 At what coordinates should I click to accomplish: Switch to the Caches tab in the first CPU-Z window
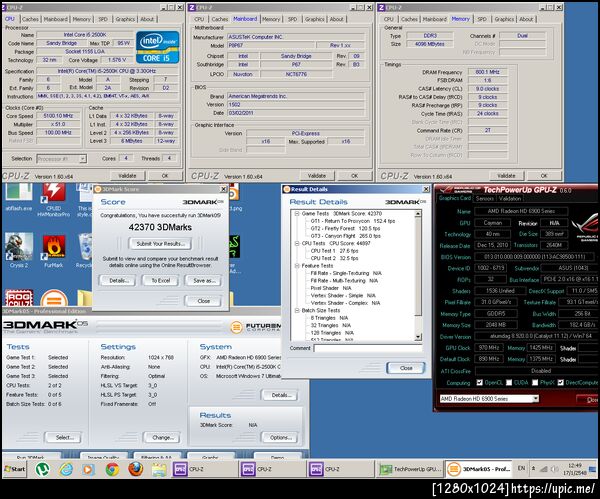(x=30, y=19)
